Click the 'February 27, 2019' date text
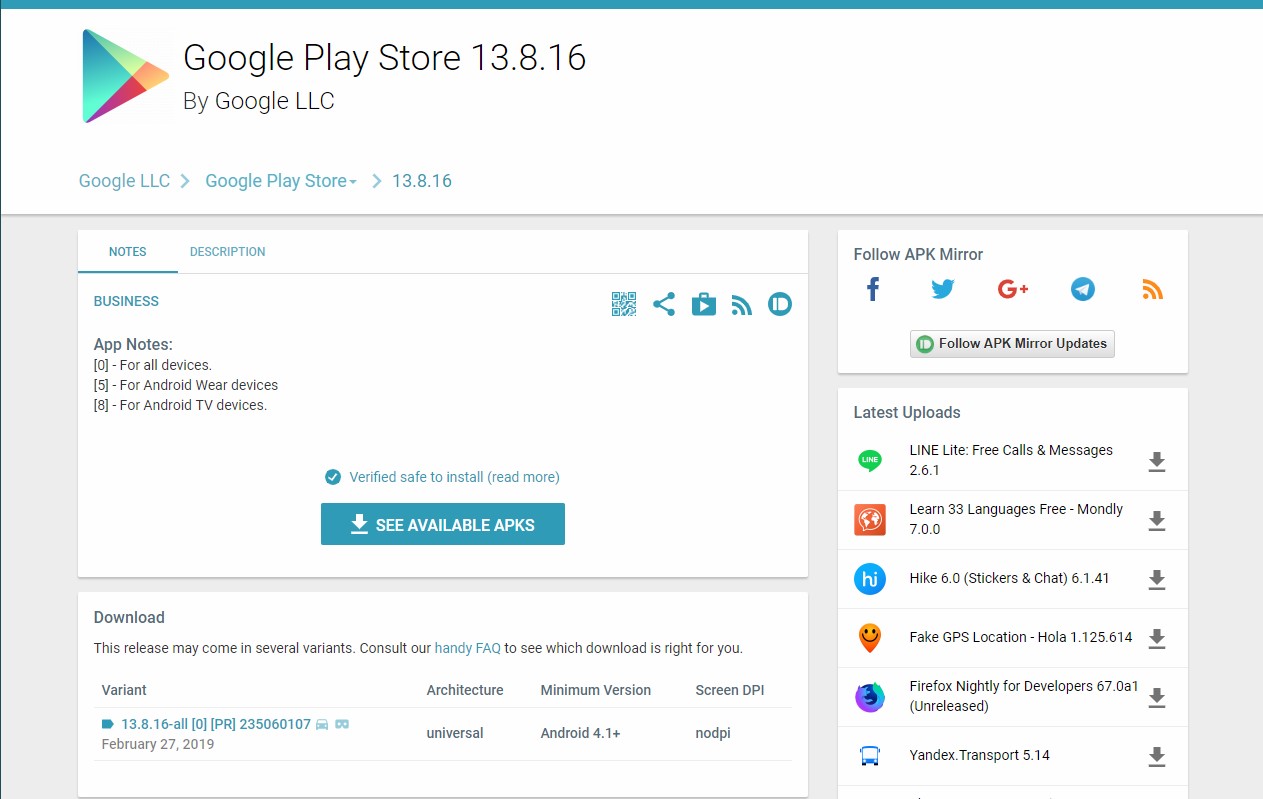 pyautogui.click(x=158, y=744)
